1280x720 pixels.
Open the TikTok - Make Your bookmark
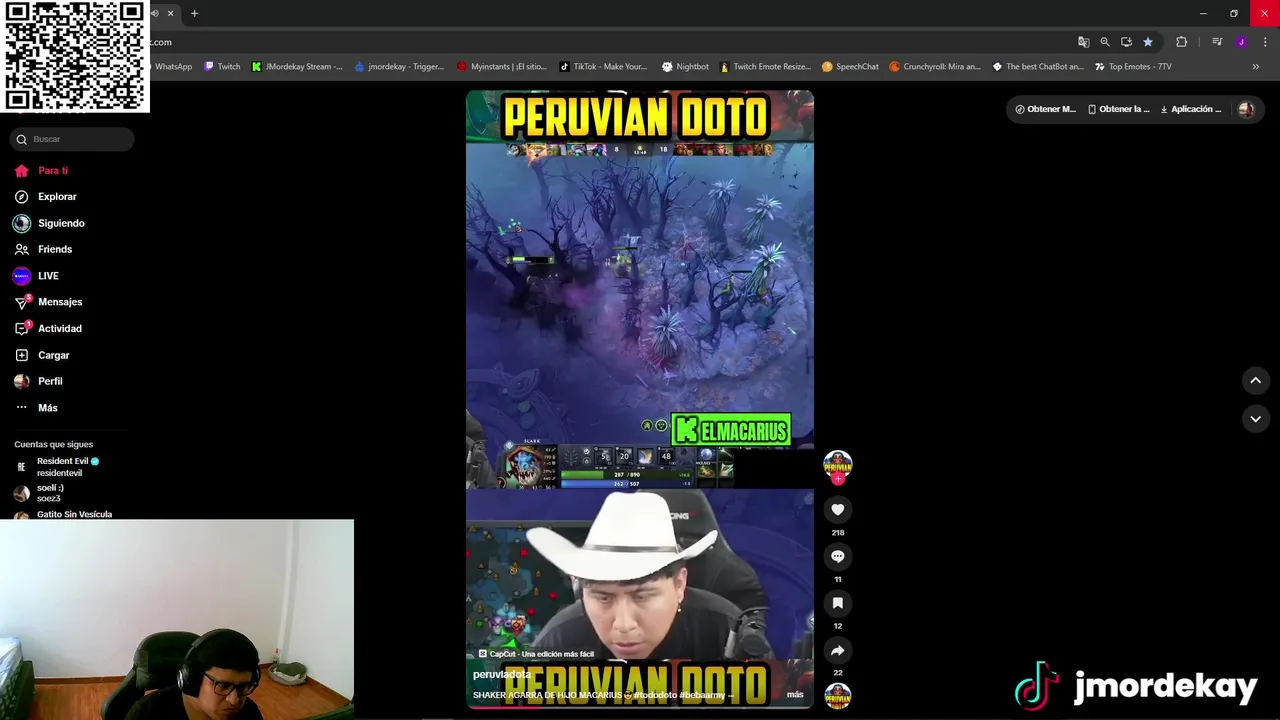[x=603, y=67]
